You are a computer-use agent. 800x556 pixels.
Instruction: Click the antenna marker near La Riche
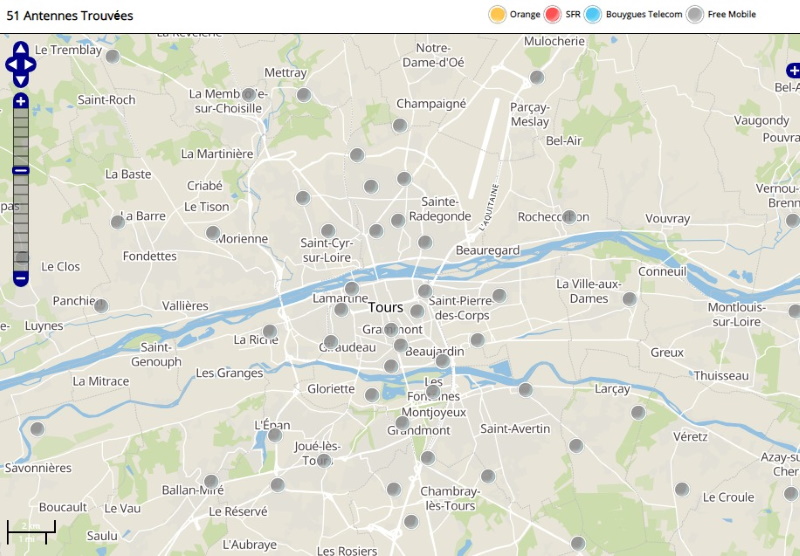point(269,331)
